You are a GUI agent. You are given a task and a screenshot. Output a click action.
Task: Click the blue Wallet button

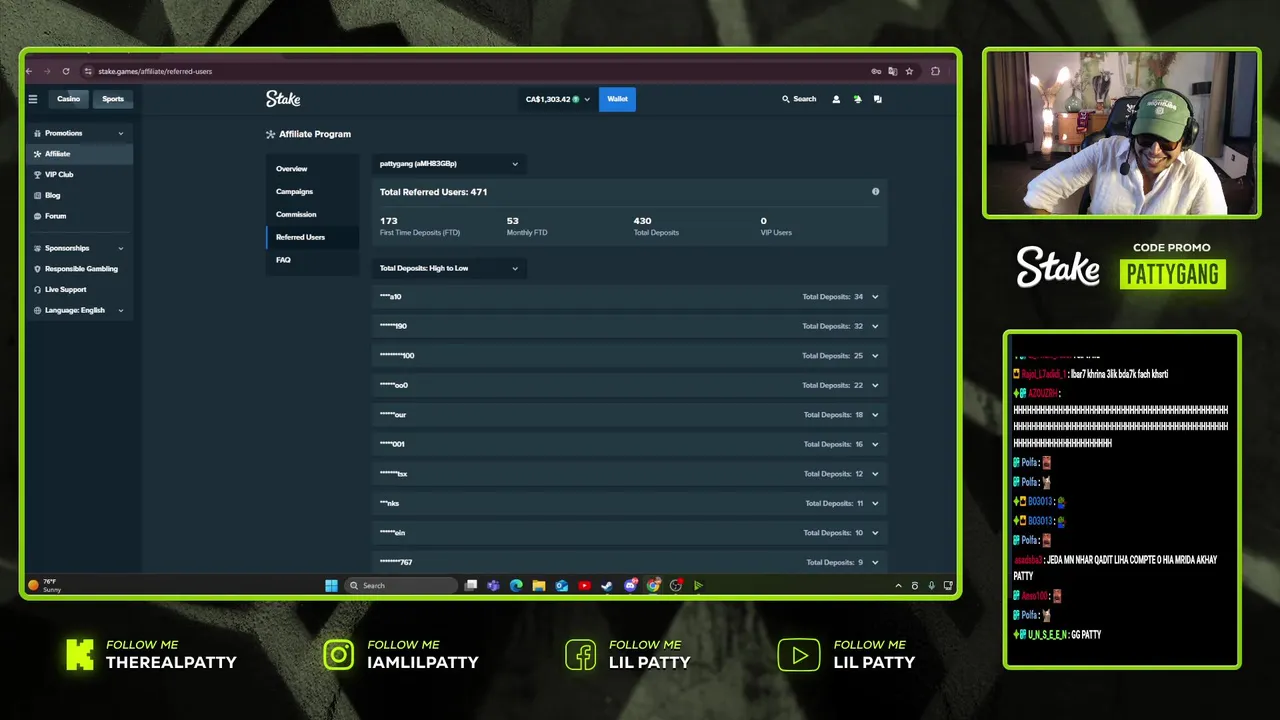pyautogui.click(x=617, y=99)
